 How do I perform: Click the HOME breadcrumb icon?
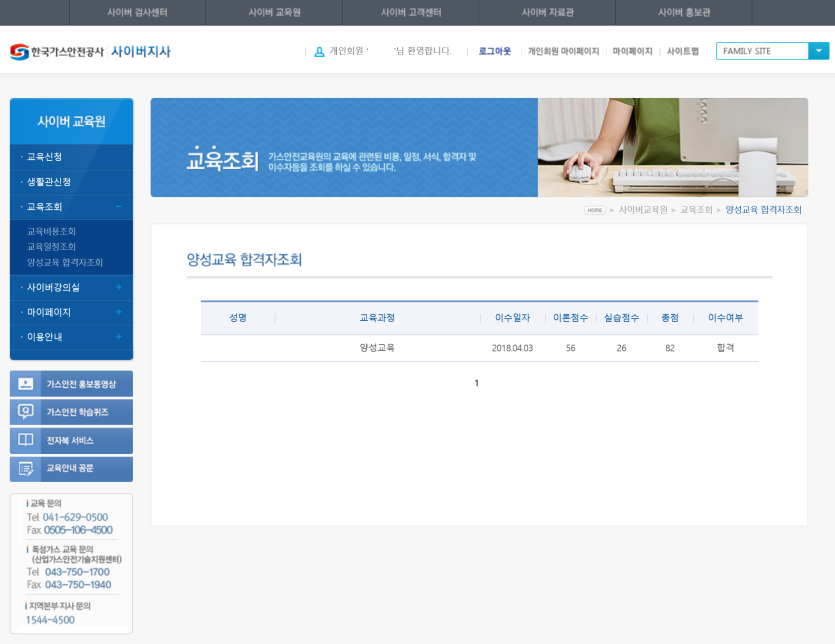coord(595,210)
